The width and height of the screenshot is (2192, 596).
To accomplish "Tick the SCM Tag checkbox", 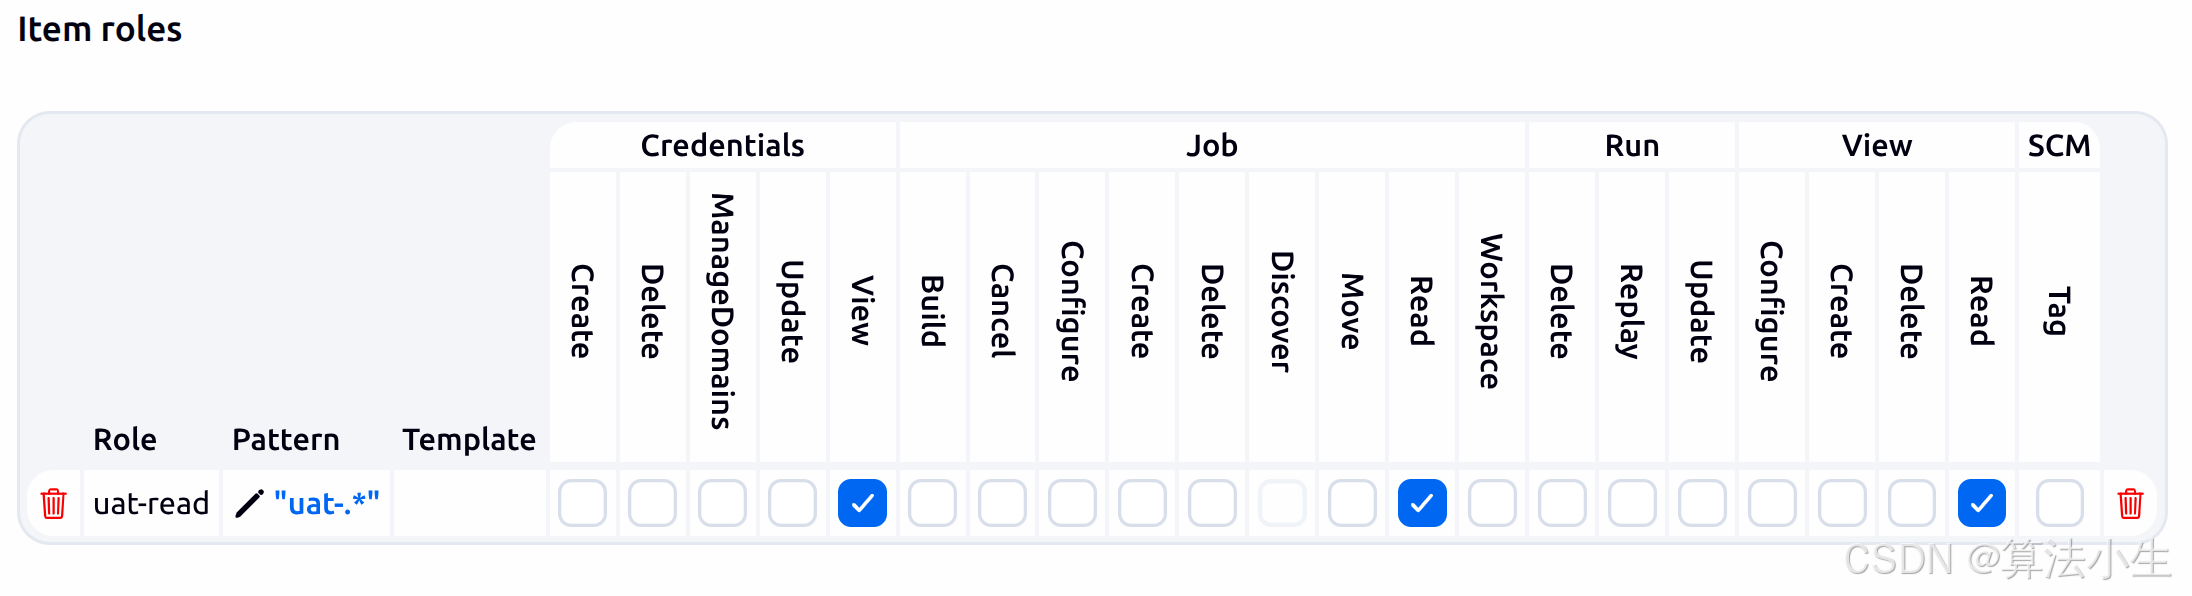I will tap(2059, 503).
